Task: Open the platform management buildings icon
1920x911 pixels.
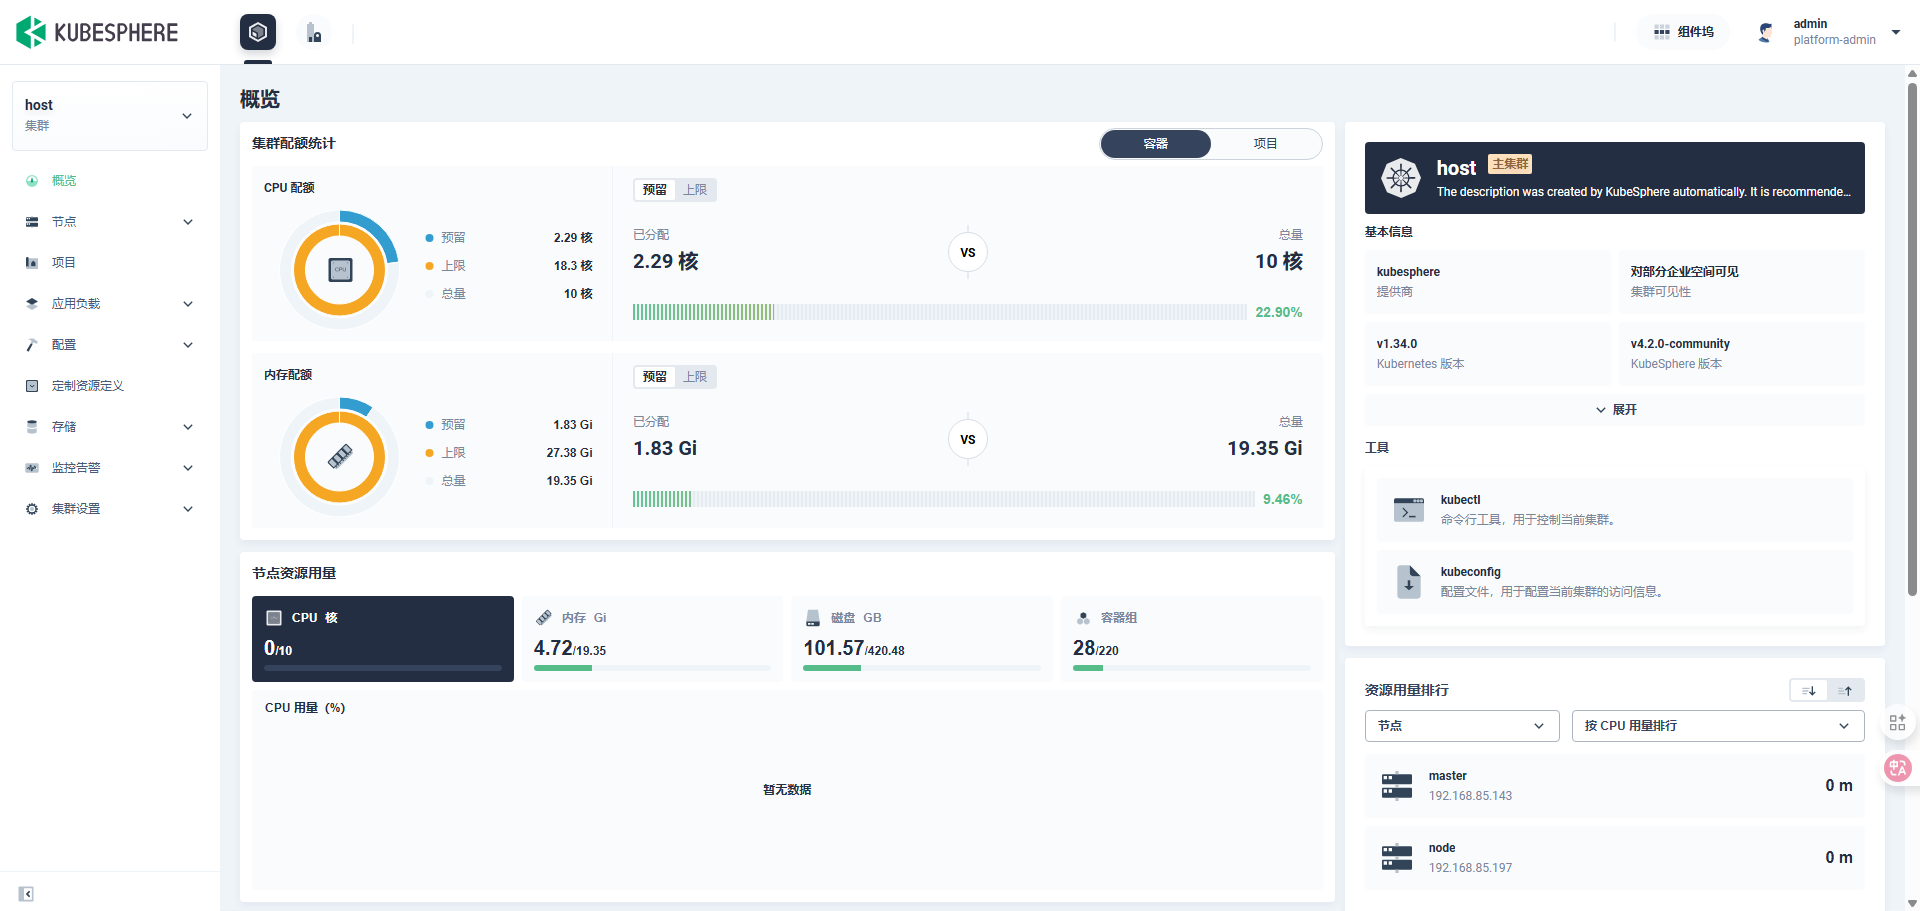Action: pos(314,33)
